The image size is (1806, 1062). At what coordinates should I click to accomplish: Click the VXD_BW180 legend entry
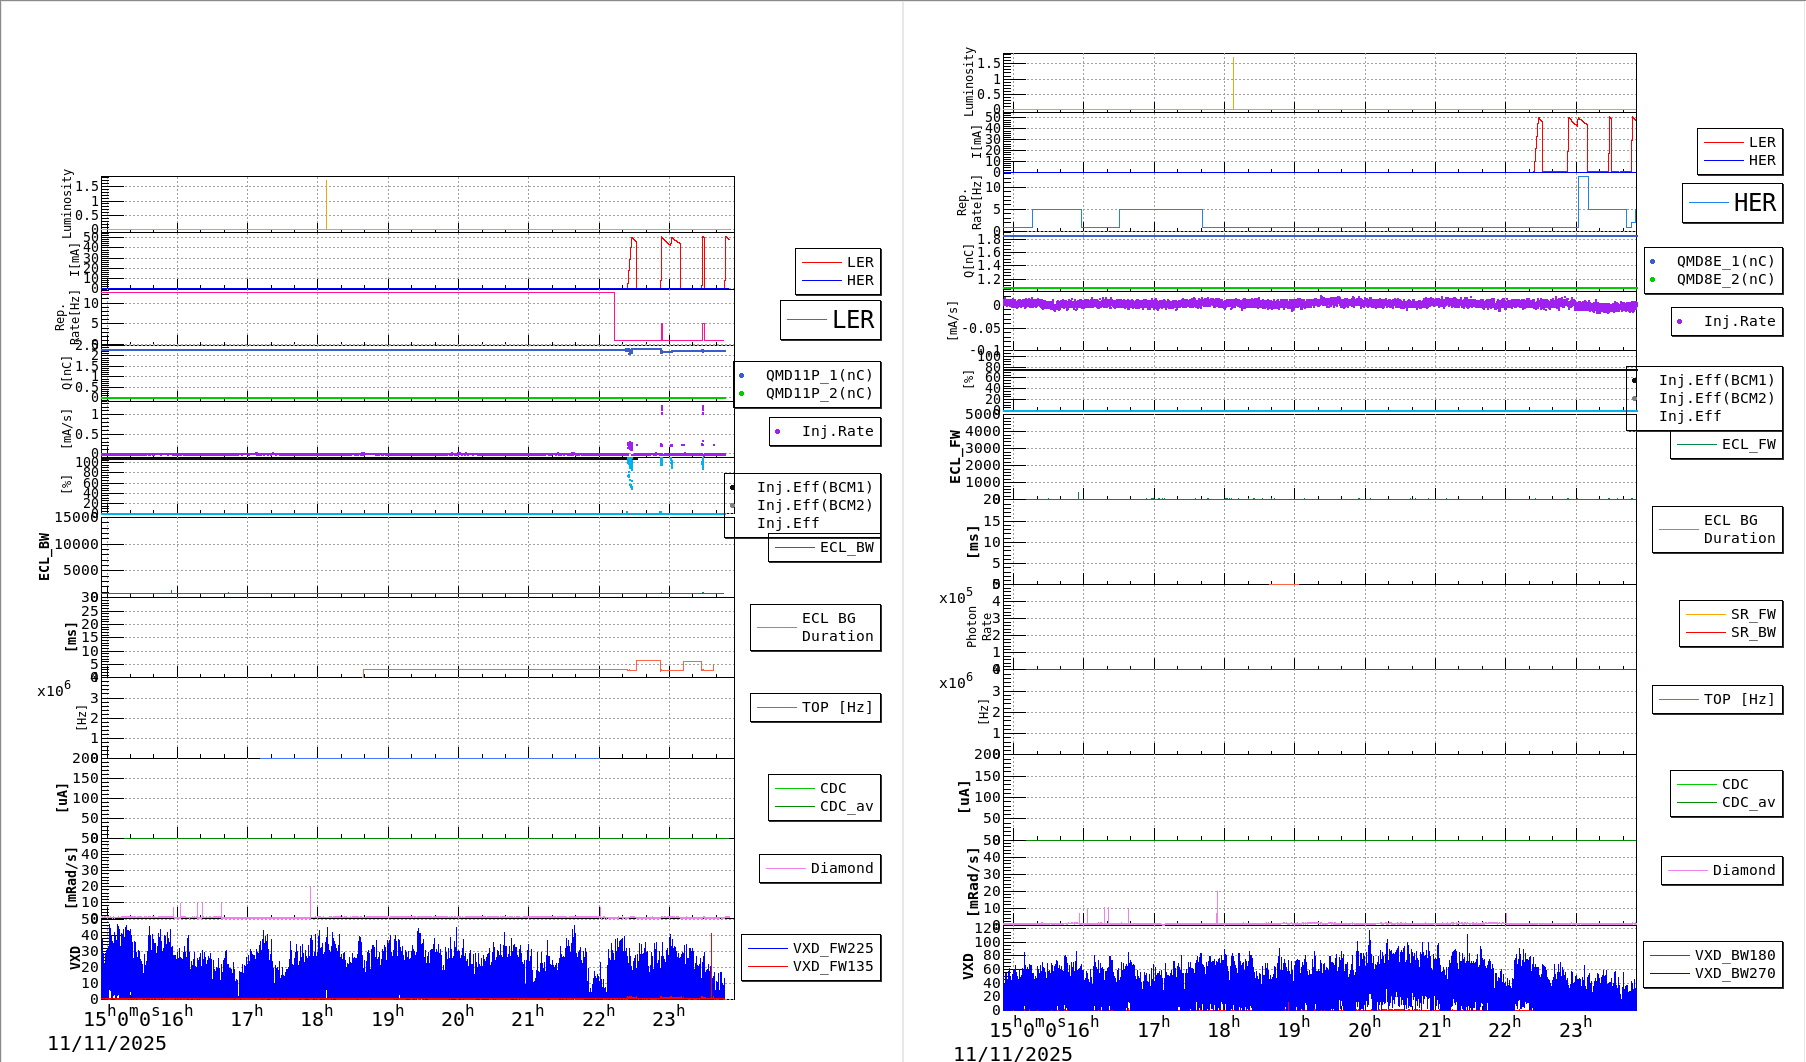point(1734,955)
